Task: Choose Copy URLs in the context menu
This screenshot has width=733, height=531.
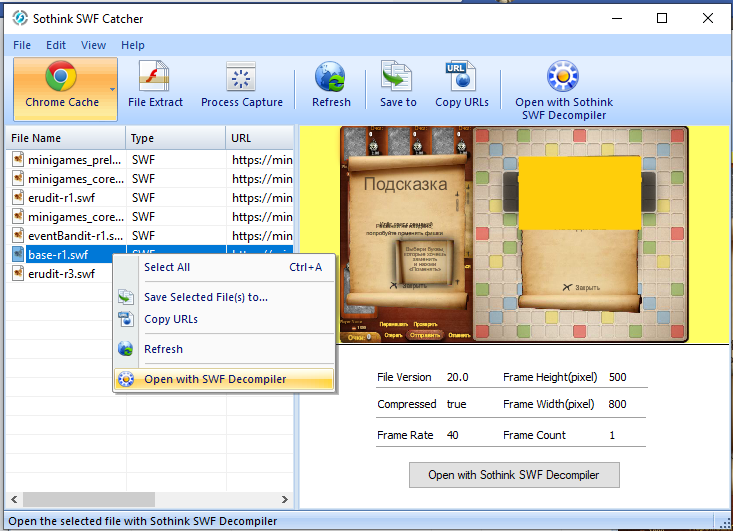Action: coord(224,319)
